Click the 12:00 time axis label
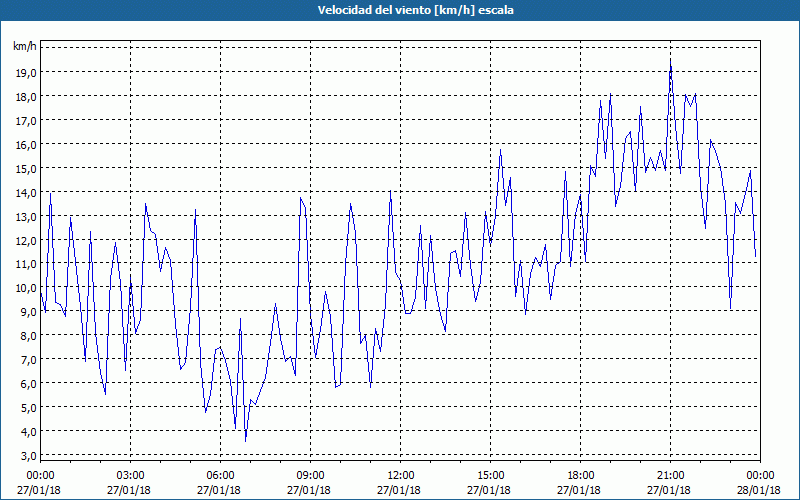Image resolution: width=800 pixels, height=500 pixels. 401,475
